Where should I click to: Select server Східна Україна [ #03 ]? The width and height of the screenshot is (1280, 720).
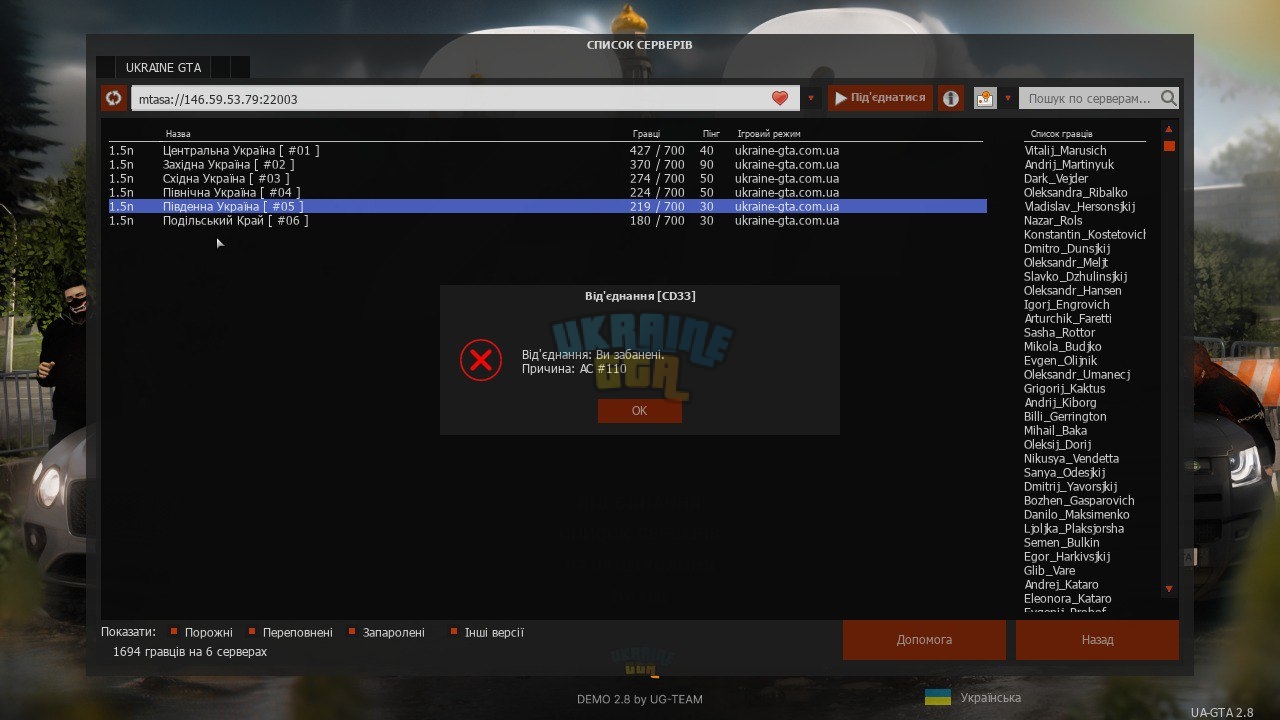[x=547, y=178]
